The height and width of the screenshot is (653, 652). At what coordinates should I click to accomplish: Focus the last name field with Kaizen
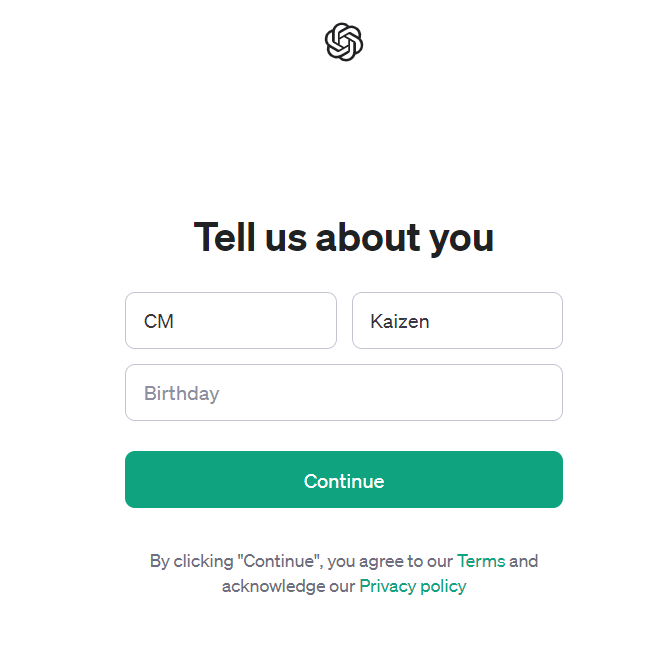click(457, 321)
